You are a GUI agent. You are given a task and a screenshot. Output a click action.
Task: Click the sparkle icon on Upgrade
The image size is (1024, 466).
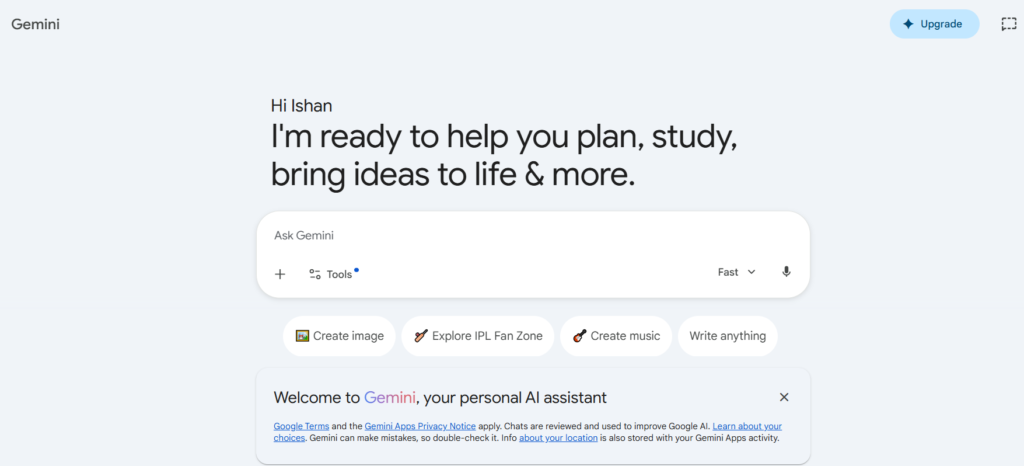pos(908,24)
